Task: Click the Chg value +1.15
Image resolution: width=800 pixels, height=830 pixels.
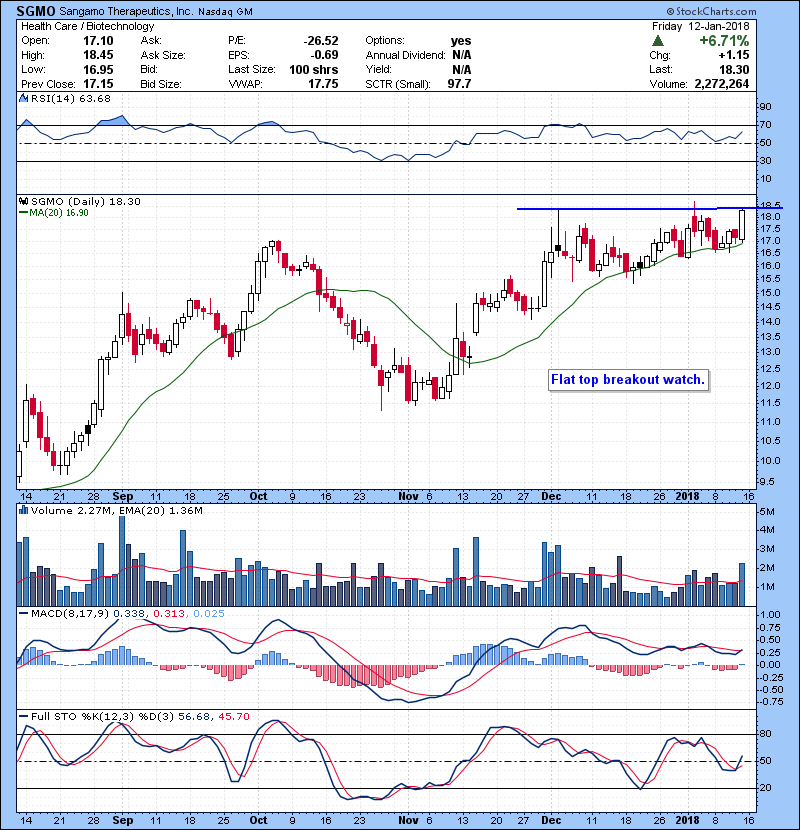Action: click(x=734, y=55)
